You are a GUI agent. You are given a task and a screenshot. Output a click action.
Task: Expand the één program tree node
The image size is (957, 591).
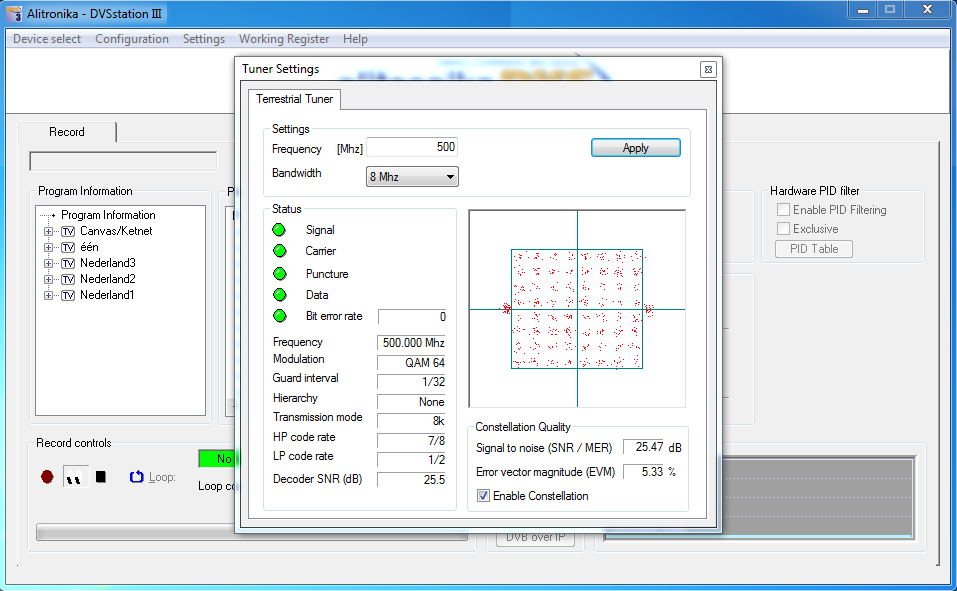(48, 247)
